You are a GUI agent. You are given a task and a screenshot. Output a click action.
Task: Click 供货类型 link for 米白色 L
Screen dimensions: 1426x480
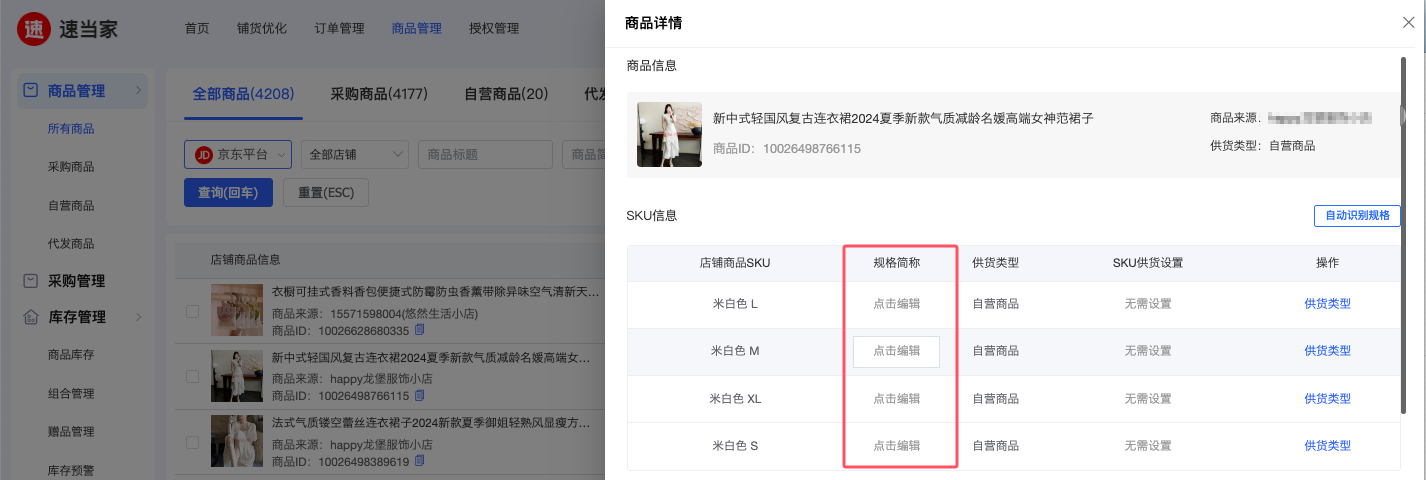[1327, 303]
